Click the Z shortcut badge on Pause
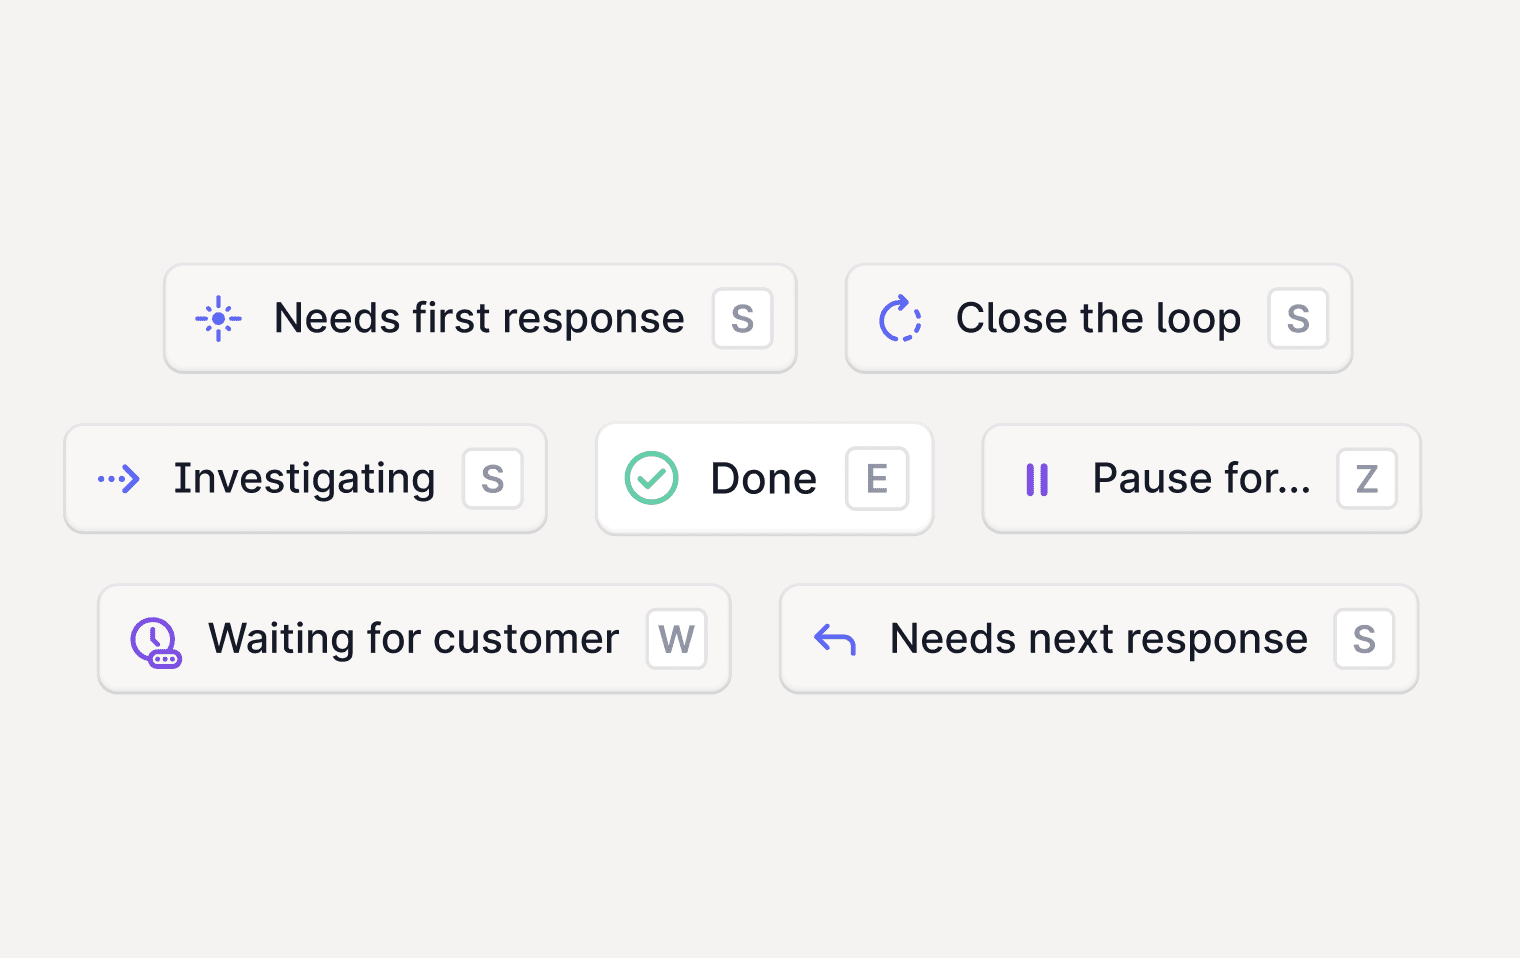 click(x=1367, y=479)
